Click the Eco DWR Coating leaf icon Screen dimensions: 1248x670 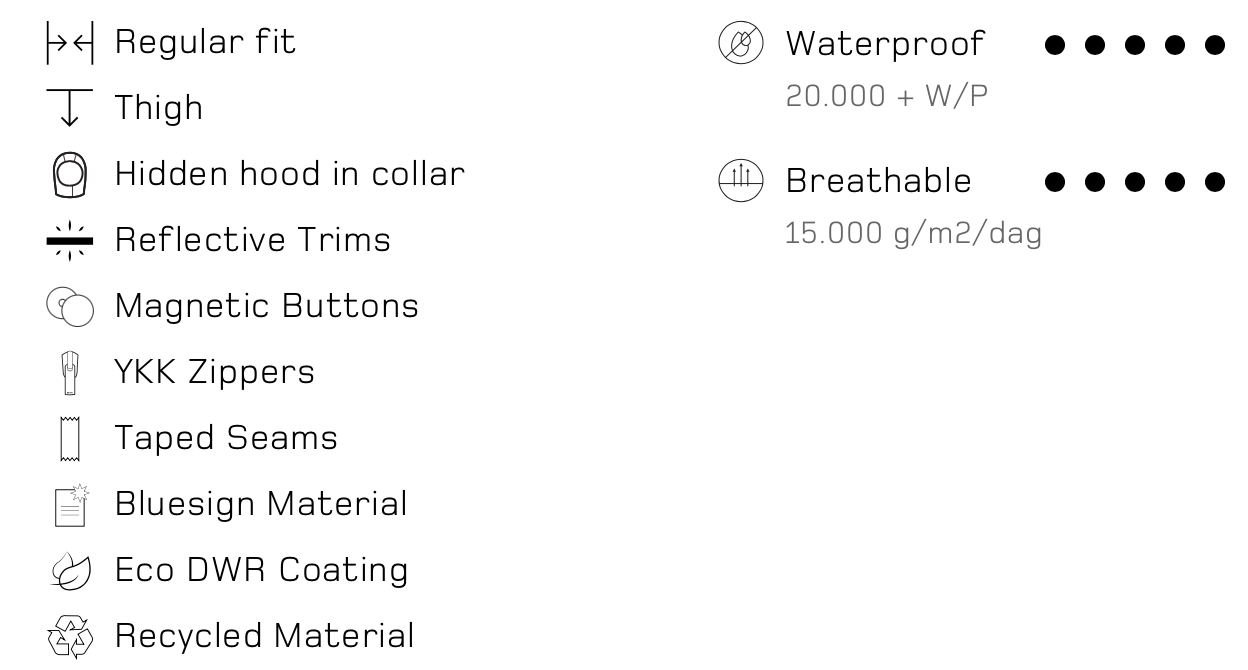click(70, 571)
